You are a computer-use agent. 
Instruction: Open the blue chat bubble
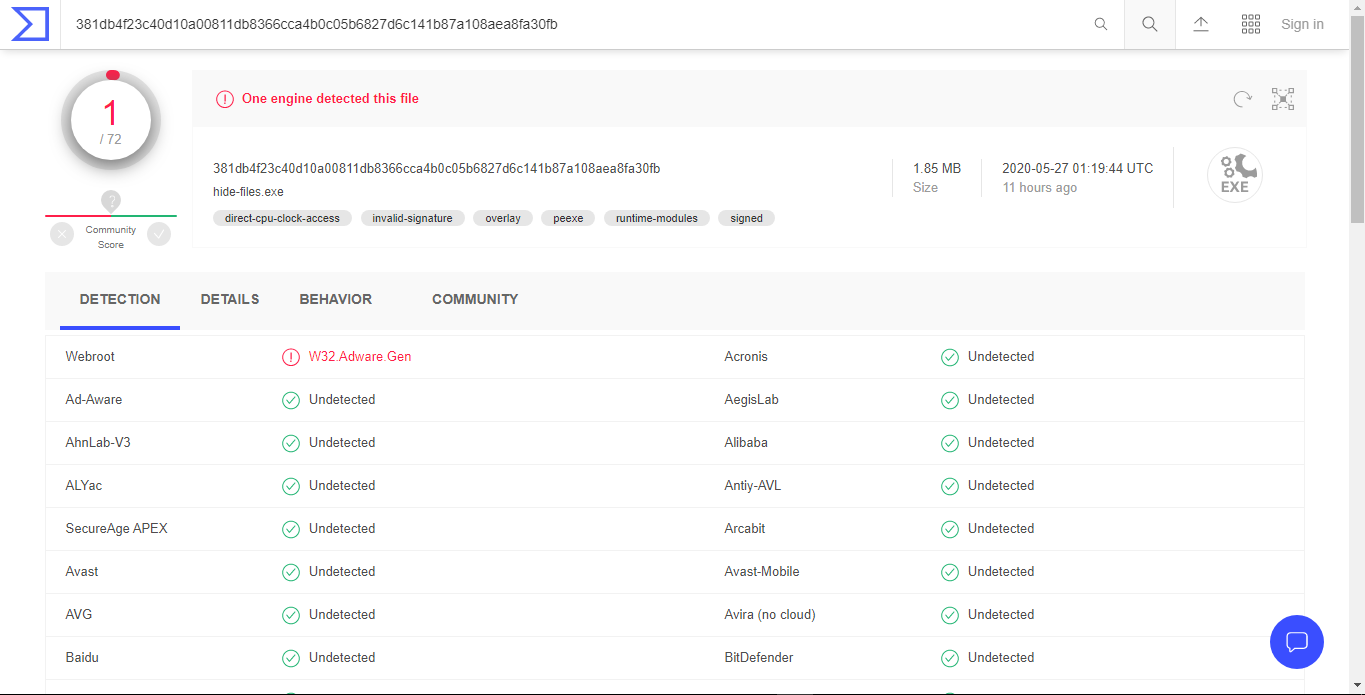click(1297, 641)
